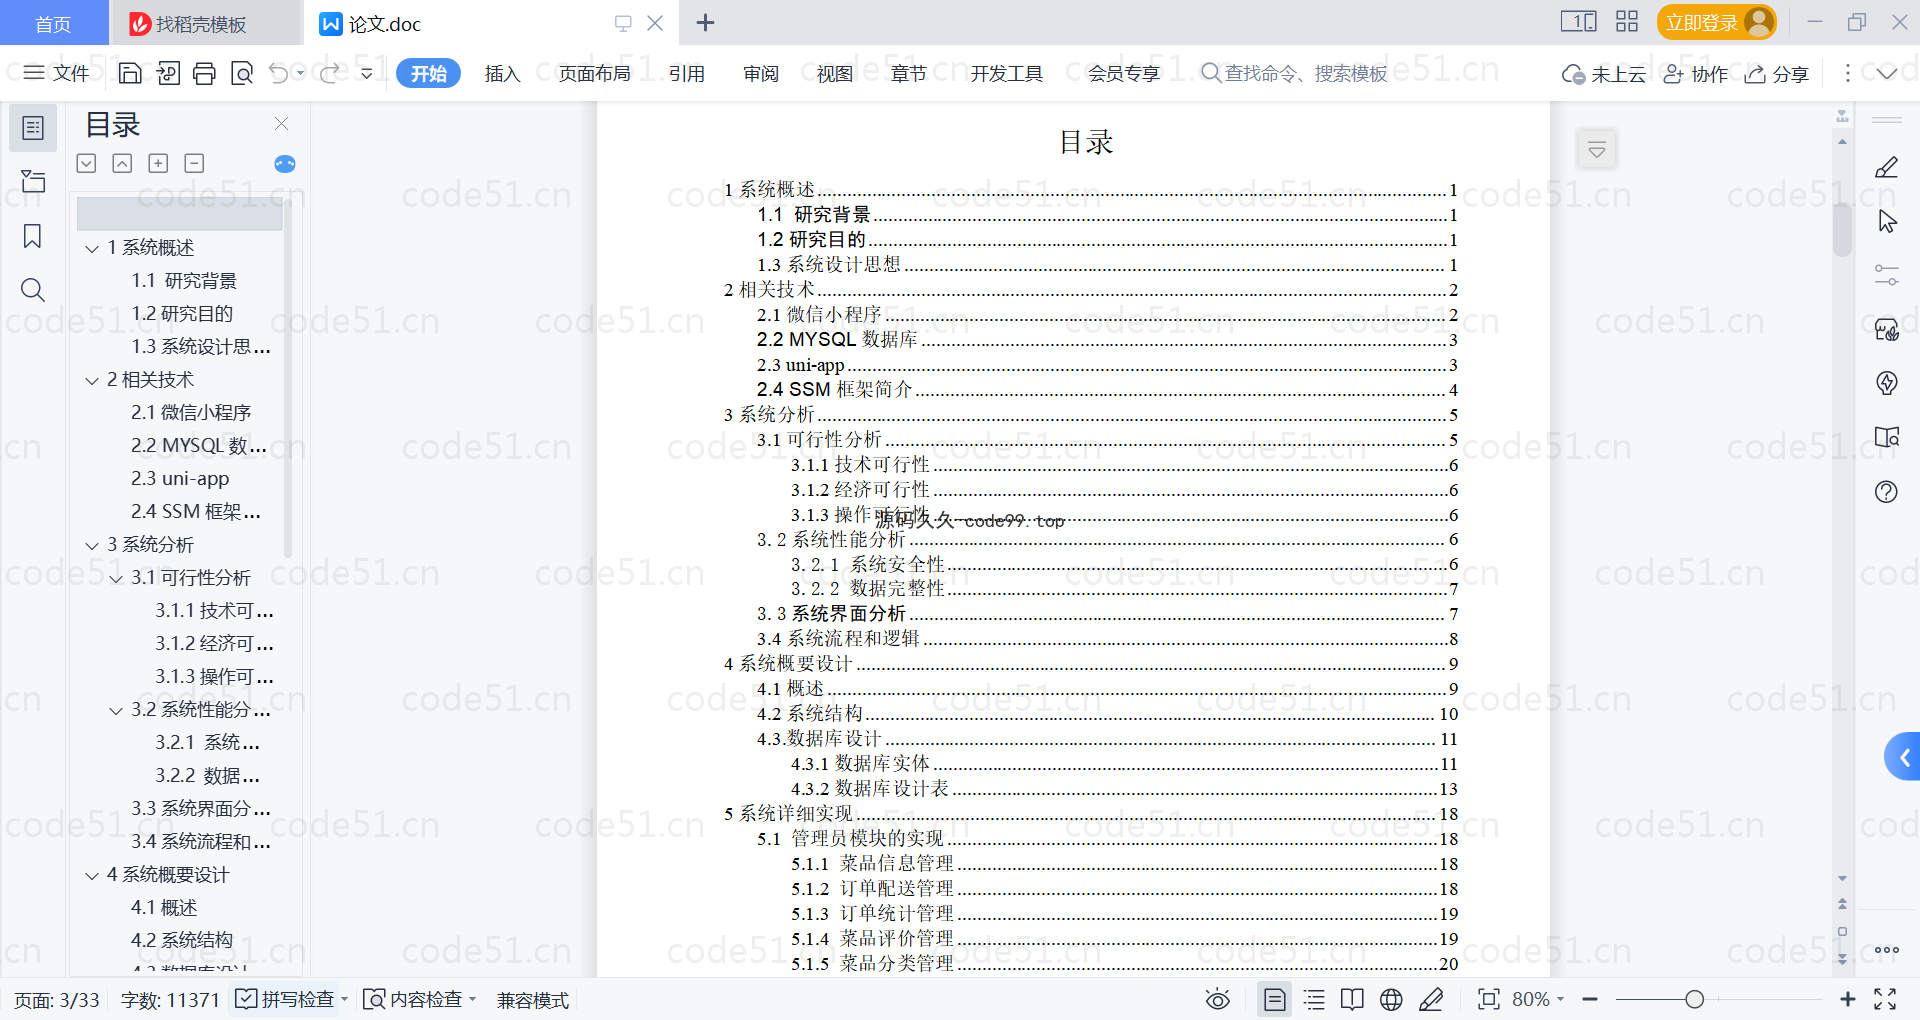Open the help question mark icon

tap(1886, 491)
